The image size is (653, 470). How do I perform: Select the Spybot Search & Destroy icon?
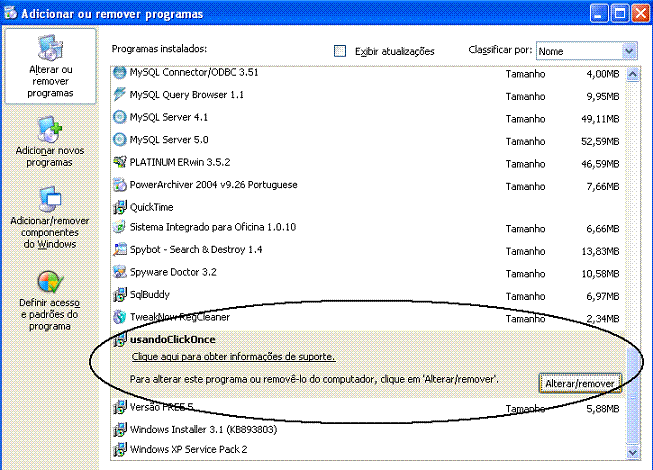pyautogui.click(x=120, y=249)
